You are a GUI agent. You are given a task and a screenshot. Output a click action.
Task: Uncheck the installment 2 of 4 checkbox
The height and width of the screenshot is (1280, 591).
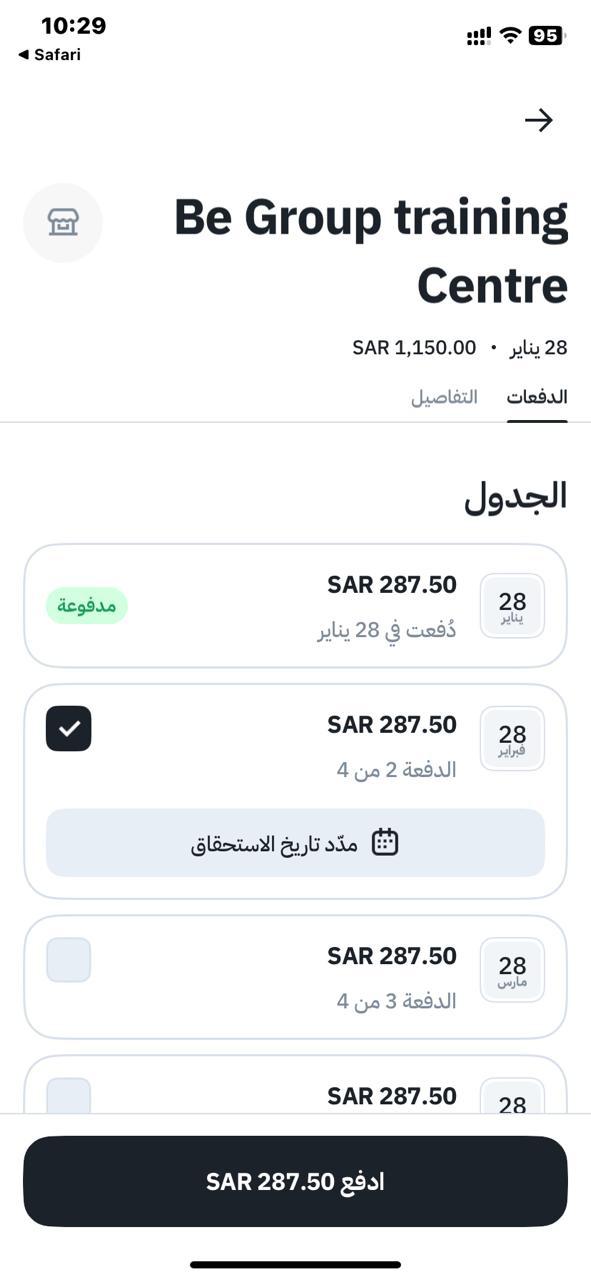pyautogui.click(x=69, y=728)
